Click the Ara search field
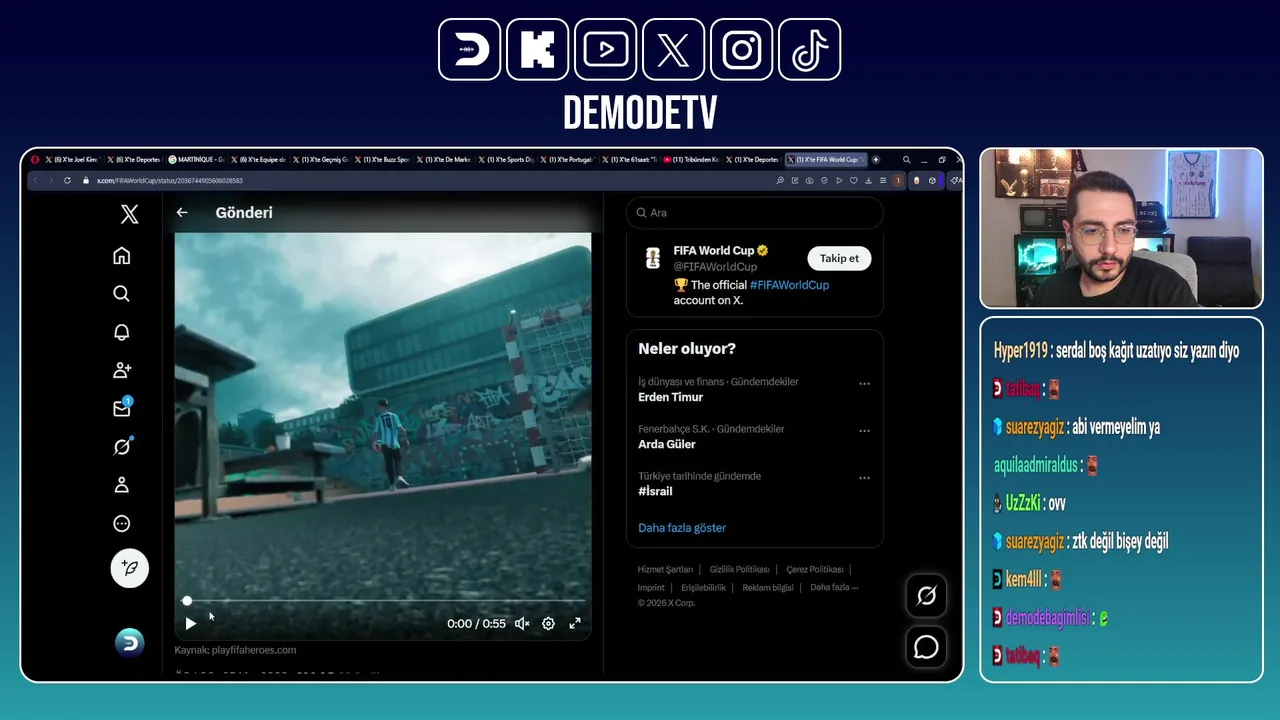The width and height of the screenshot is (1280, 720). [755, 213]
